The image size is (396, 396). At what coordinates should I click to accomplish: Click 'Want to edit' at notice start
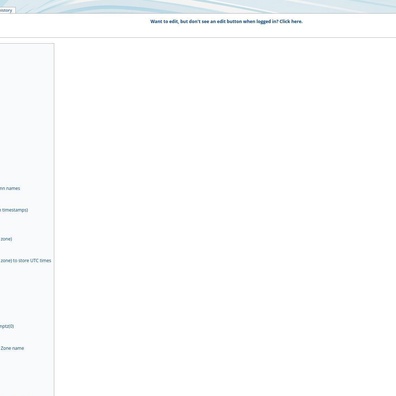(164, 21)
